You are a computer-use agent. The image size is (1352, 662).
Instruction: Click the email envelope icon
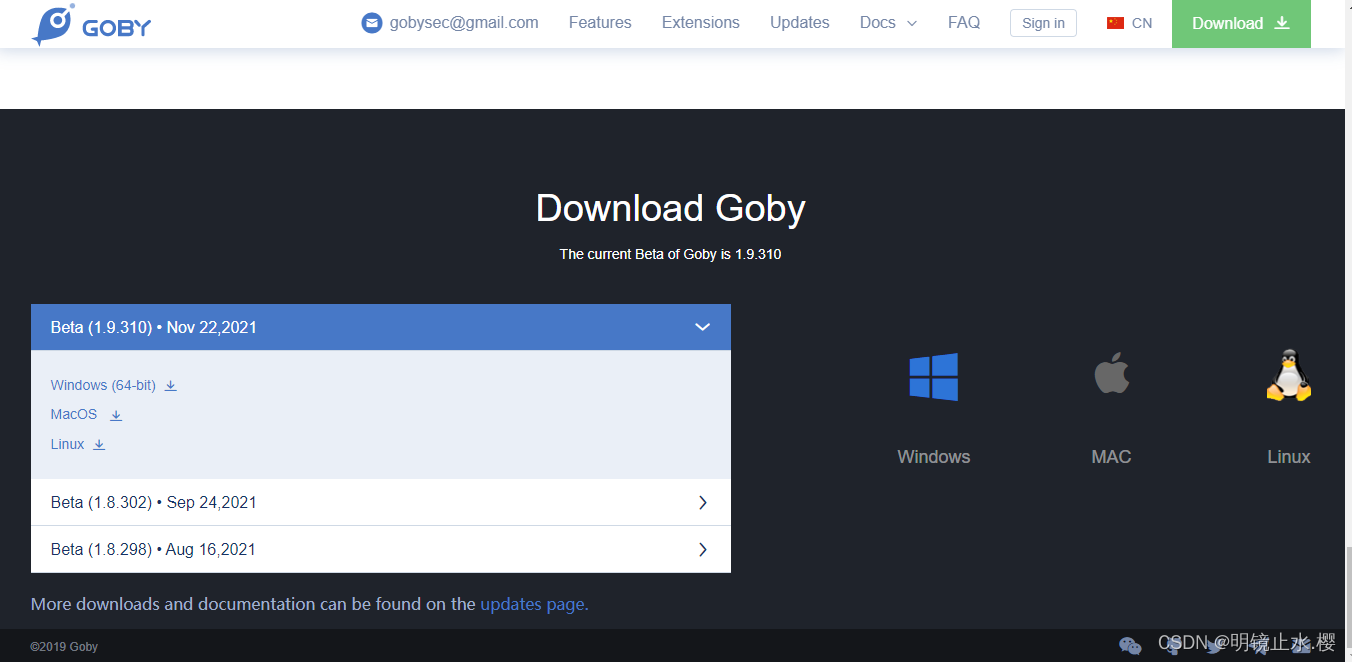pos(372,23)
